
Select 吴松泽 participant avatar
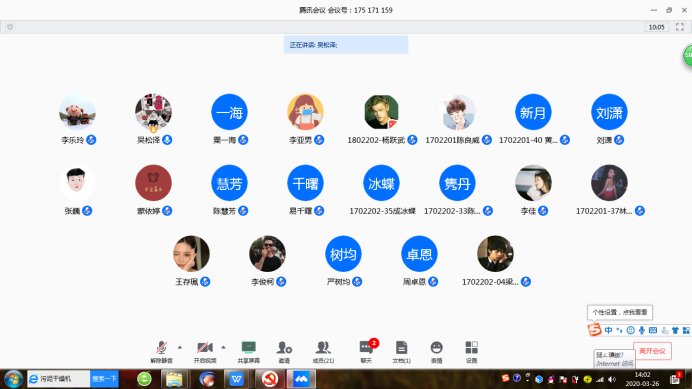[x=153, y=112]
